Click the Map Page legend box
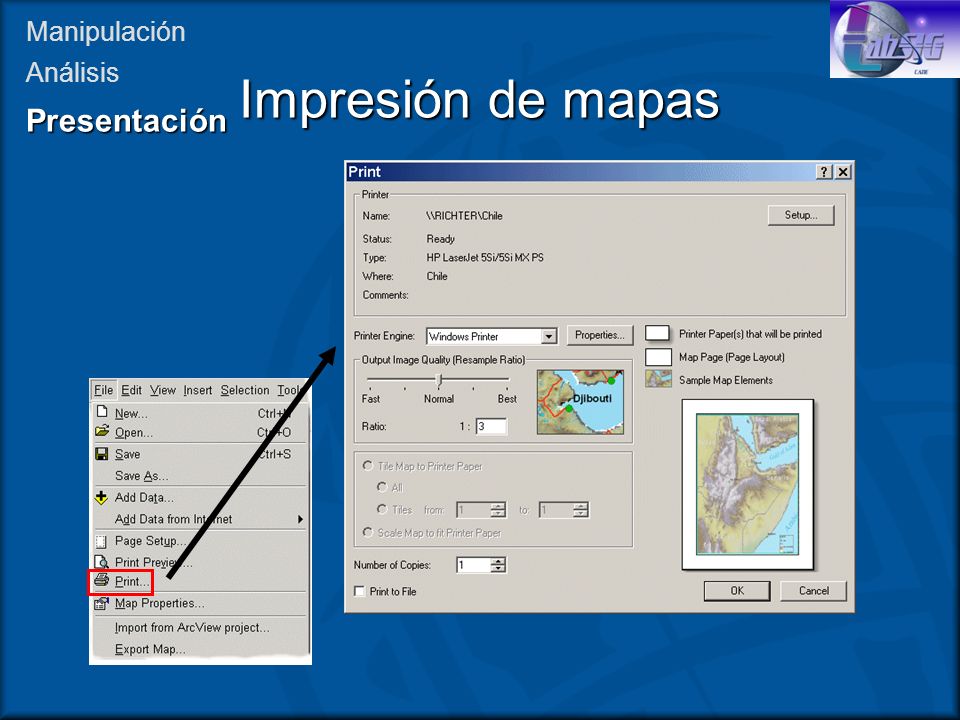The height and width of the screenshot is (720, 960). tap(658, 357)
